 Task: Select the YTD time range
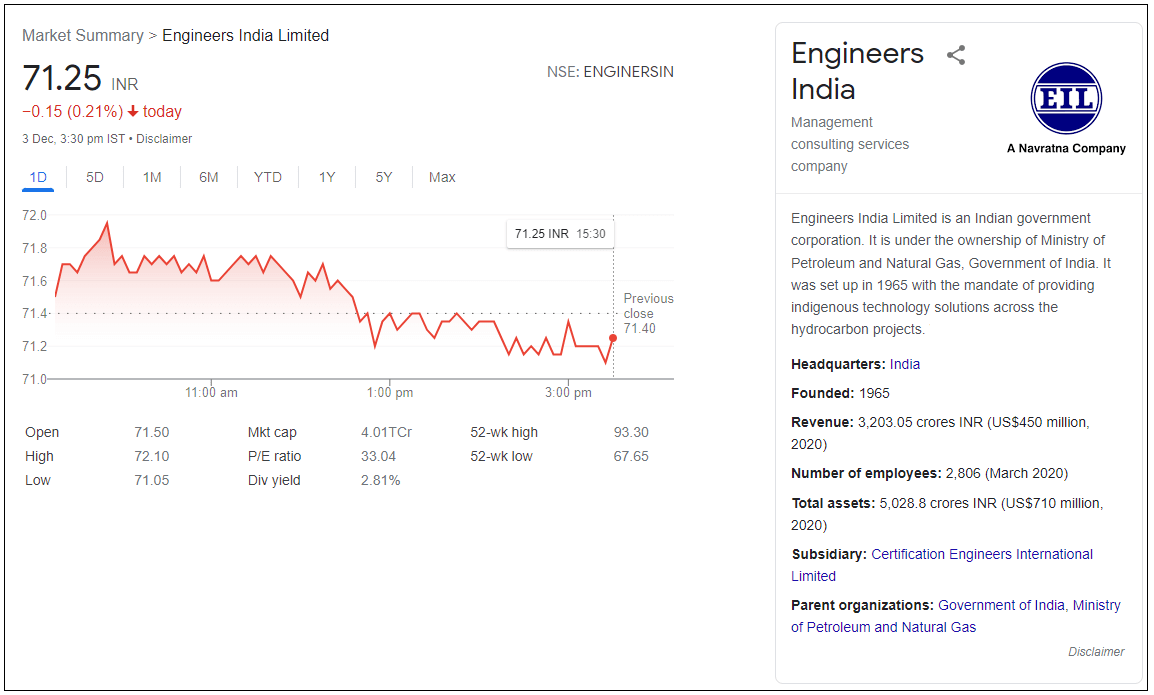(x=268, y=177)
